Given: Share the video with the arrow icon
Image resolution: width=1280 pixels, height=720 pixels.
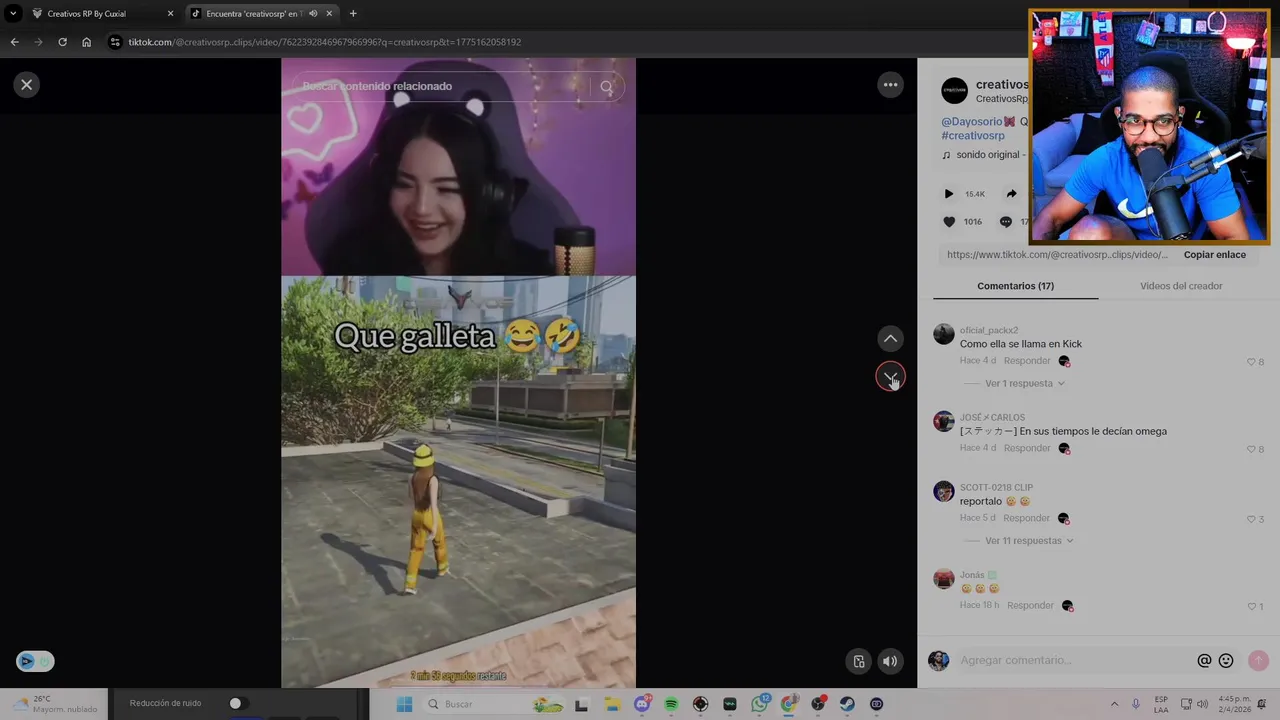Looking at the screenshot, I should tap(1011, 194).
